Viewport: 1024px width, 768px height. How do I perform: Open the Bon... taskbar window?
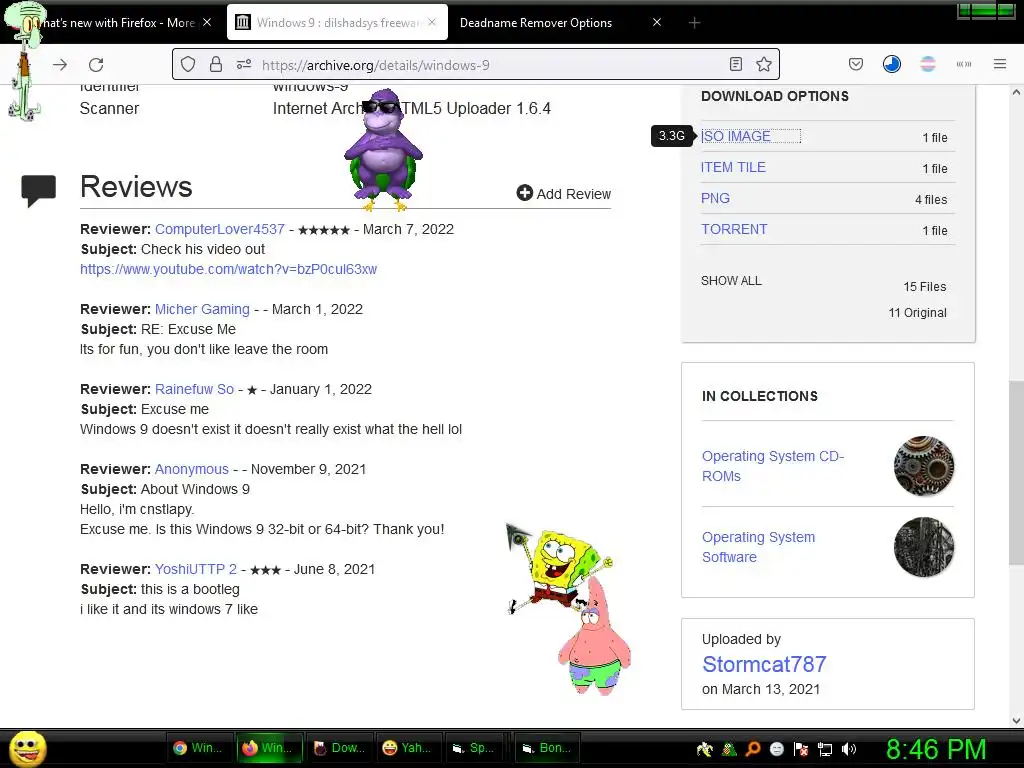[547, 748]
